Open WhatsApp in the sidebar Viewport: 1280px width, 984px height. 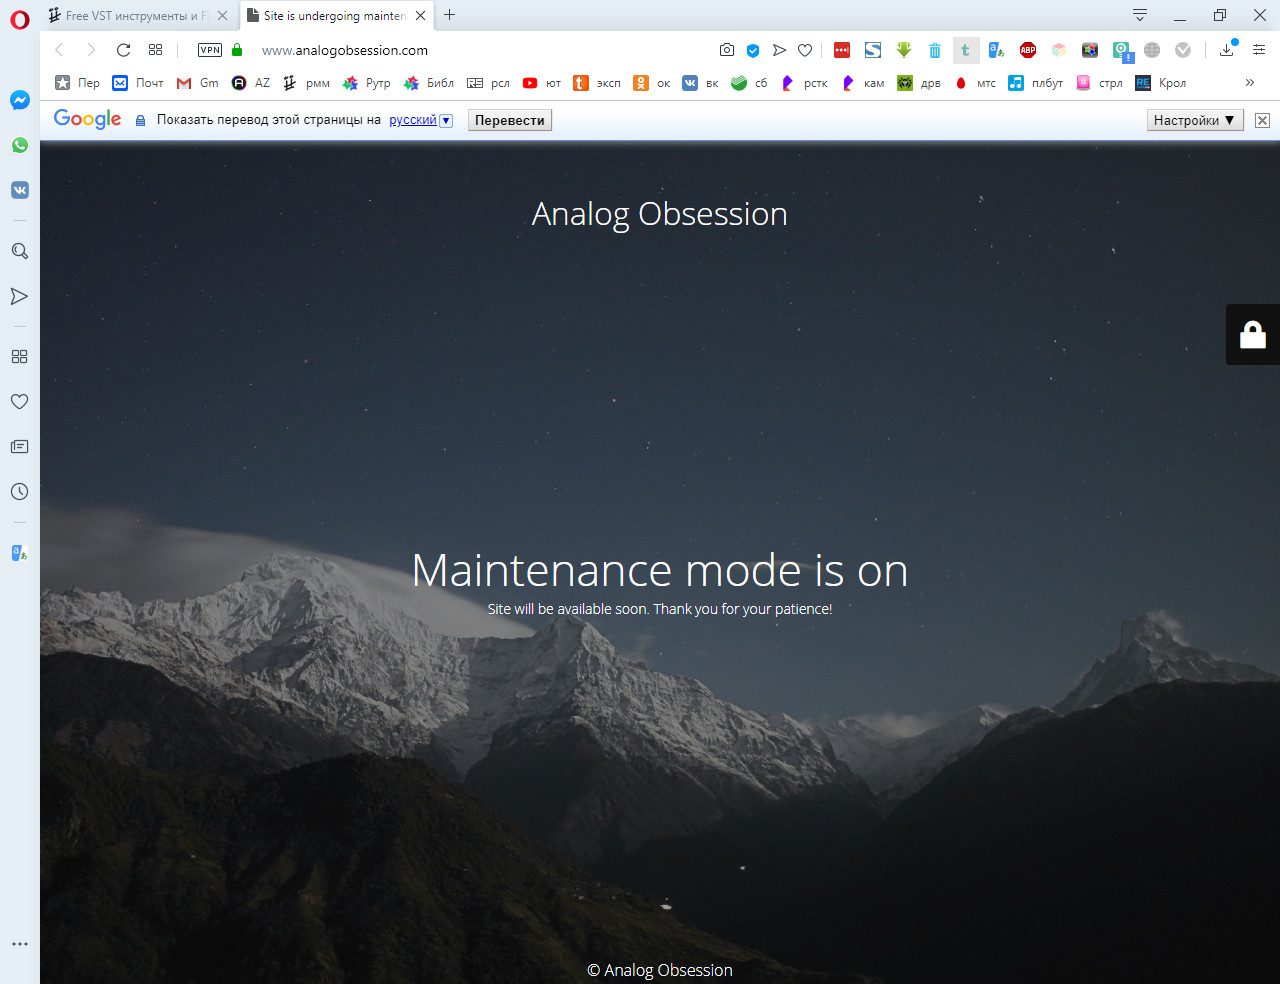tap(20, 145)
